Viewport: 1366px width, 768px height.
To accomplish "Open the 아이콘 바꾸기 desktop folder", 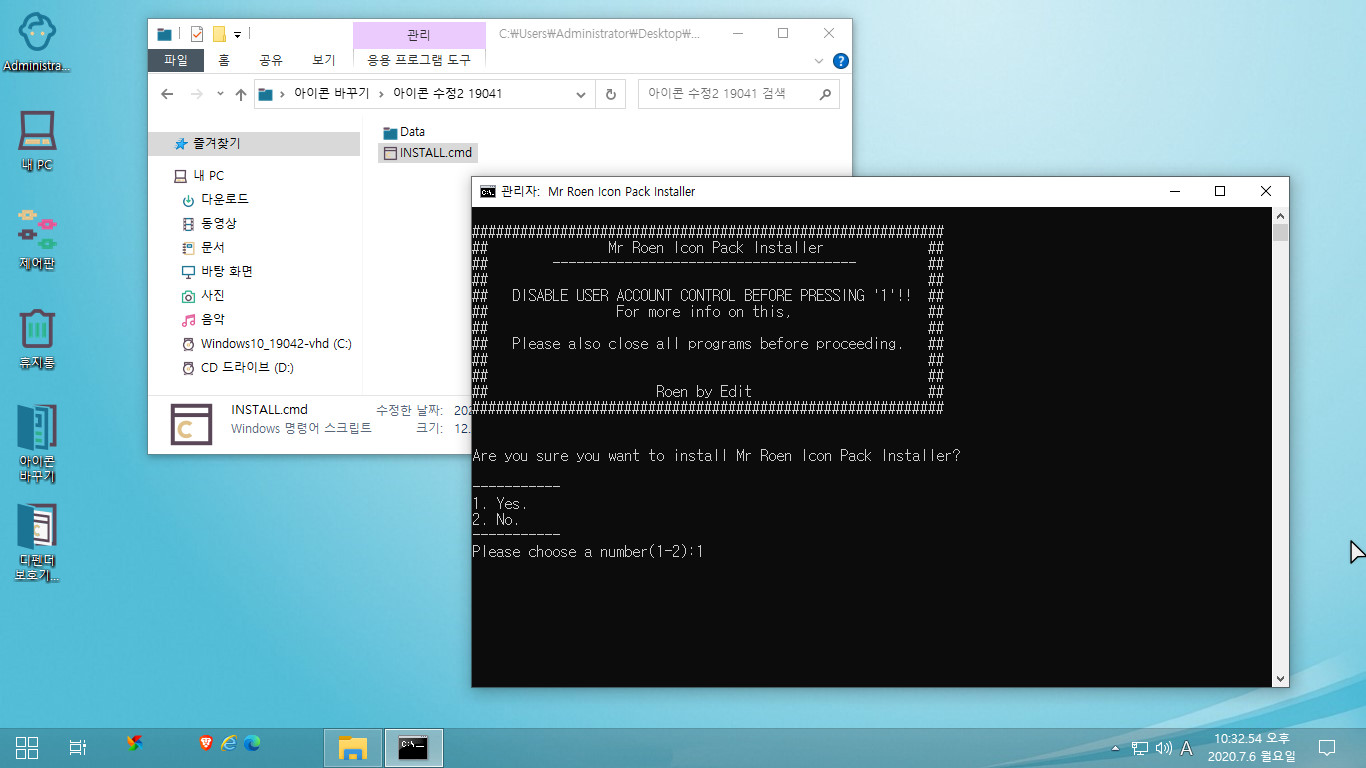I will pos(37,443).
